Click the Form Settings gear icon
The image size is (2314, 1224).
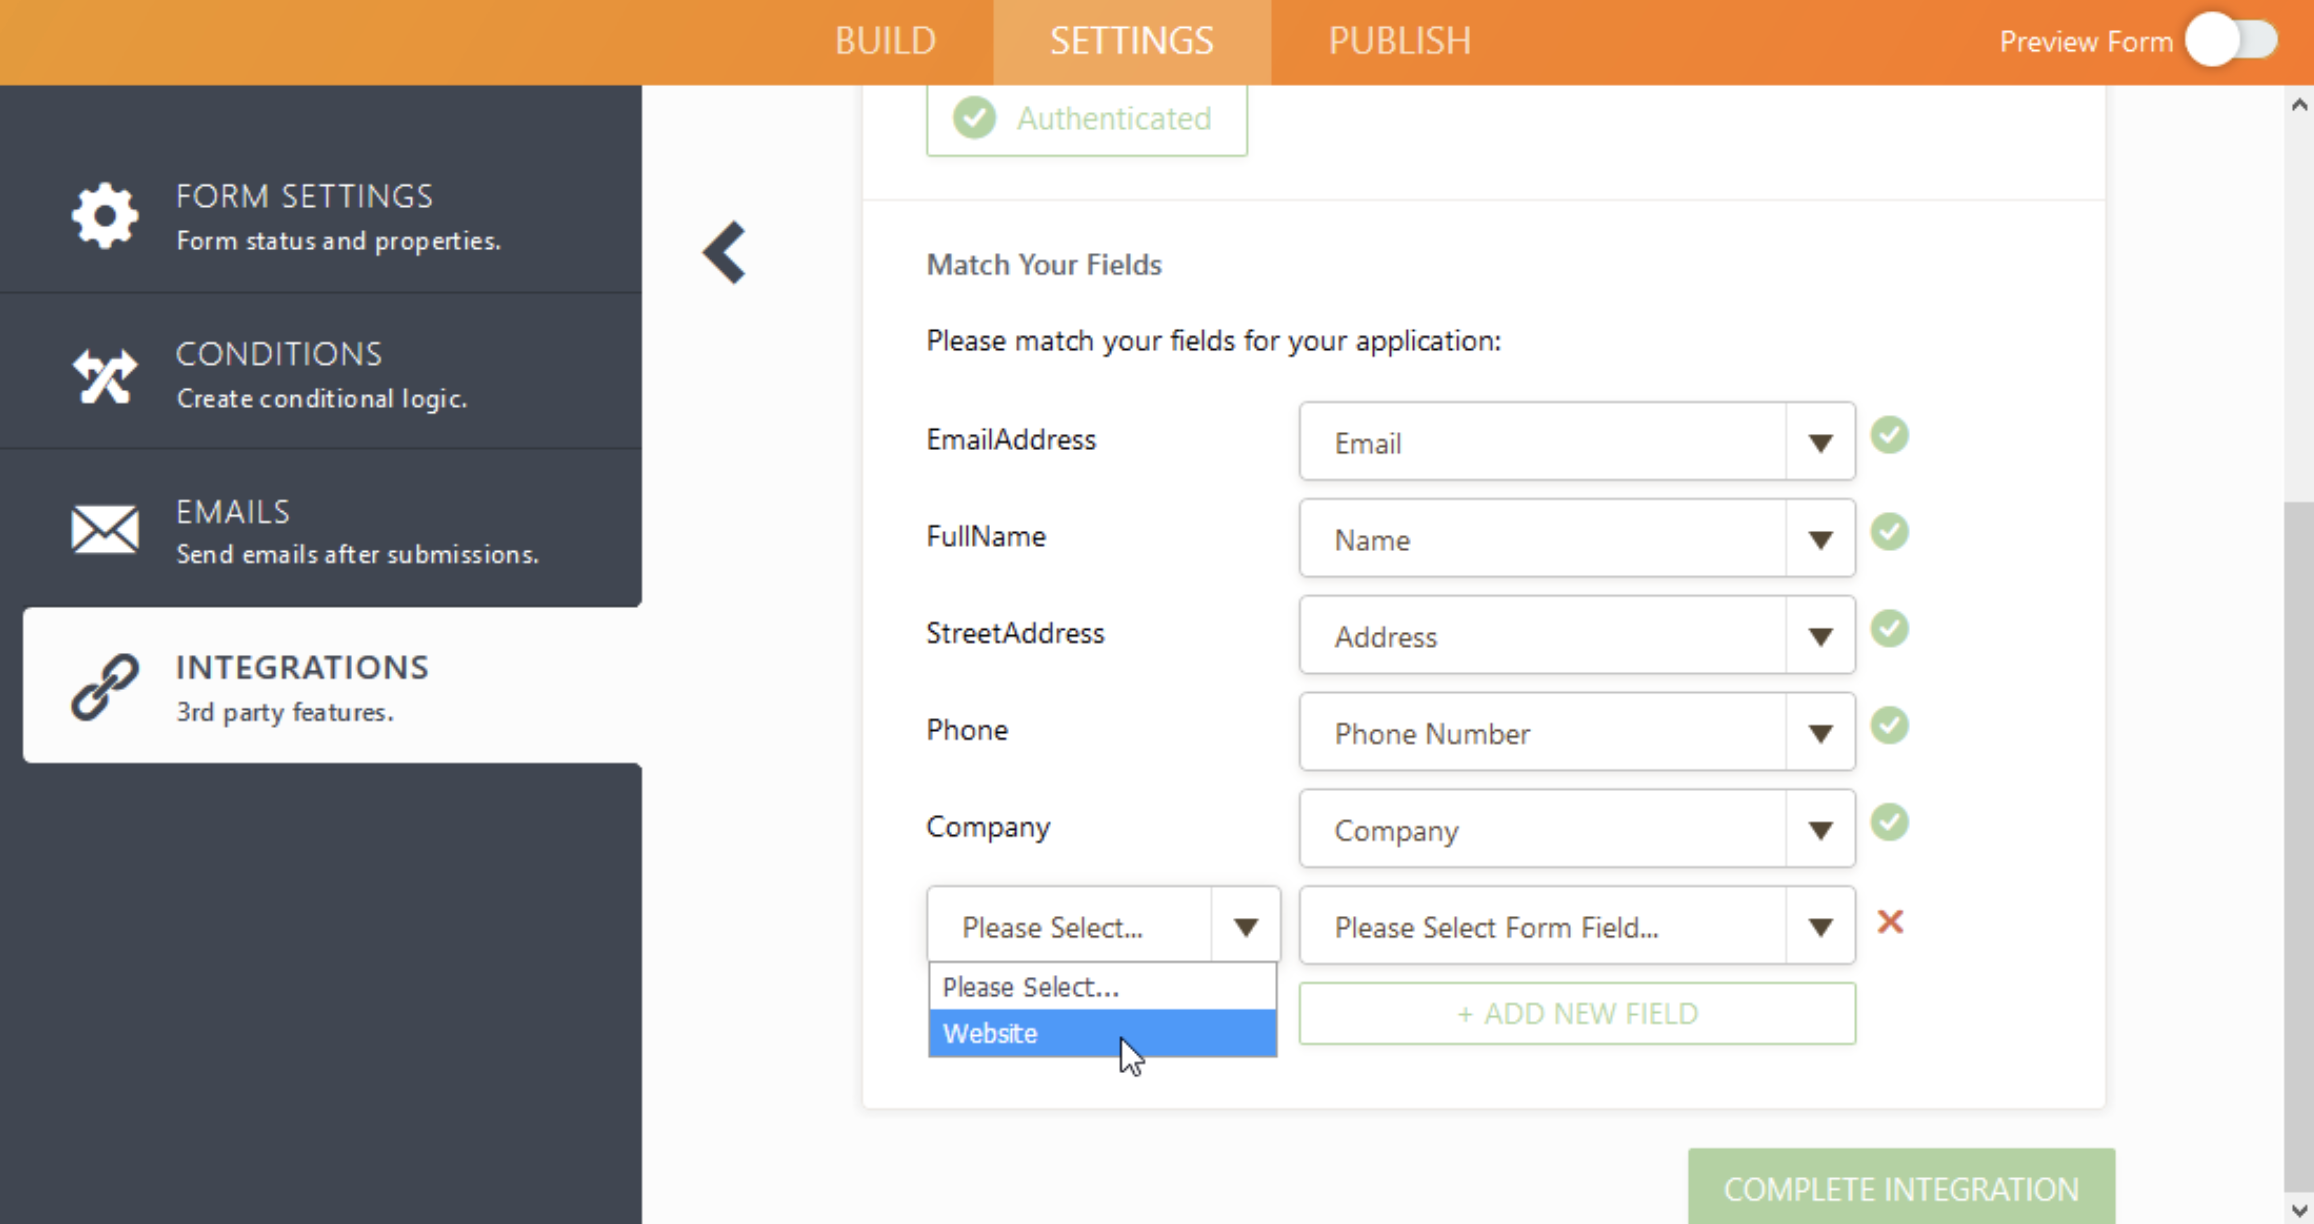click(104, 215)
